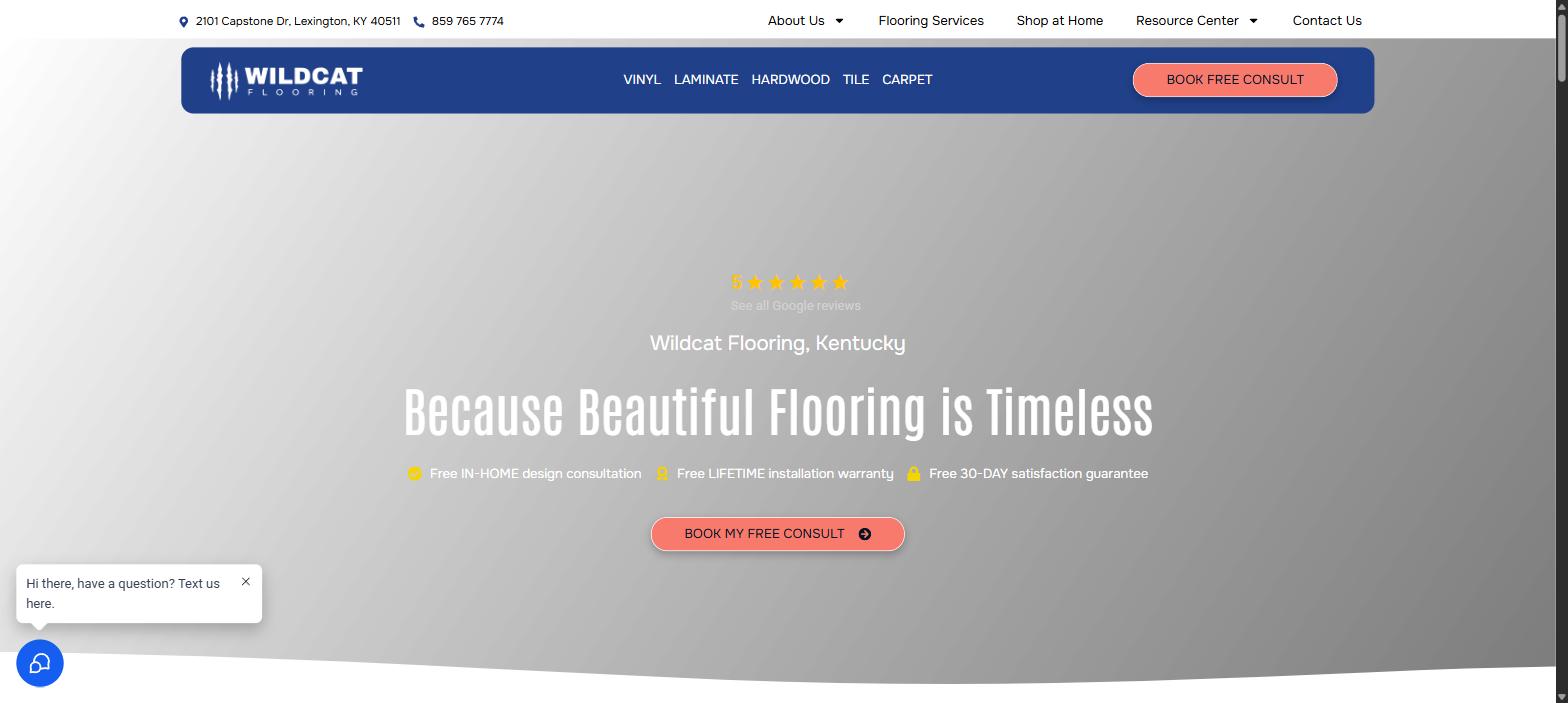This screenshot has height=703, width=1568.
Task: Select the Laminate flooring category
Action: [706, 79]
